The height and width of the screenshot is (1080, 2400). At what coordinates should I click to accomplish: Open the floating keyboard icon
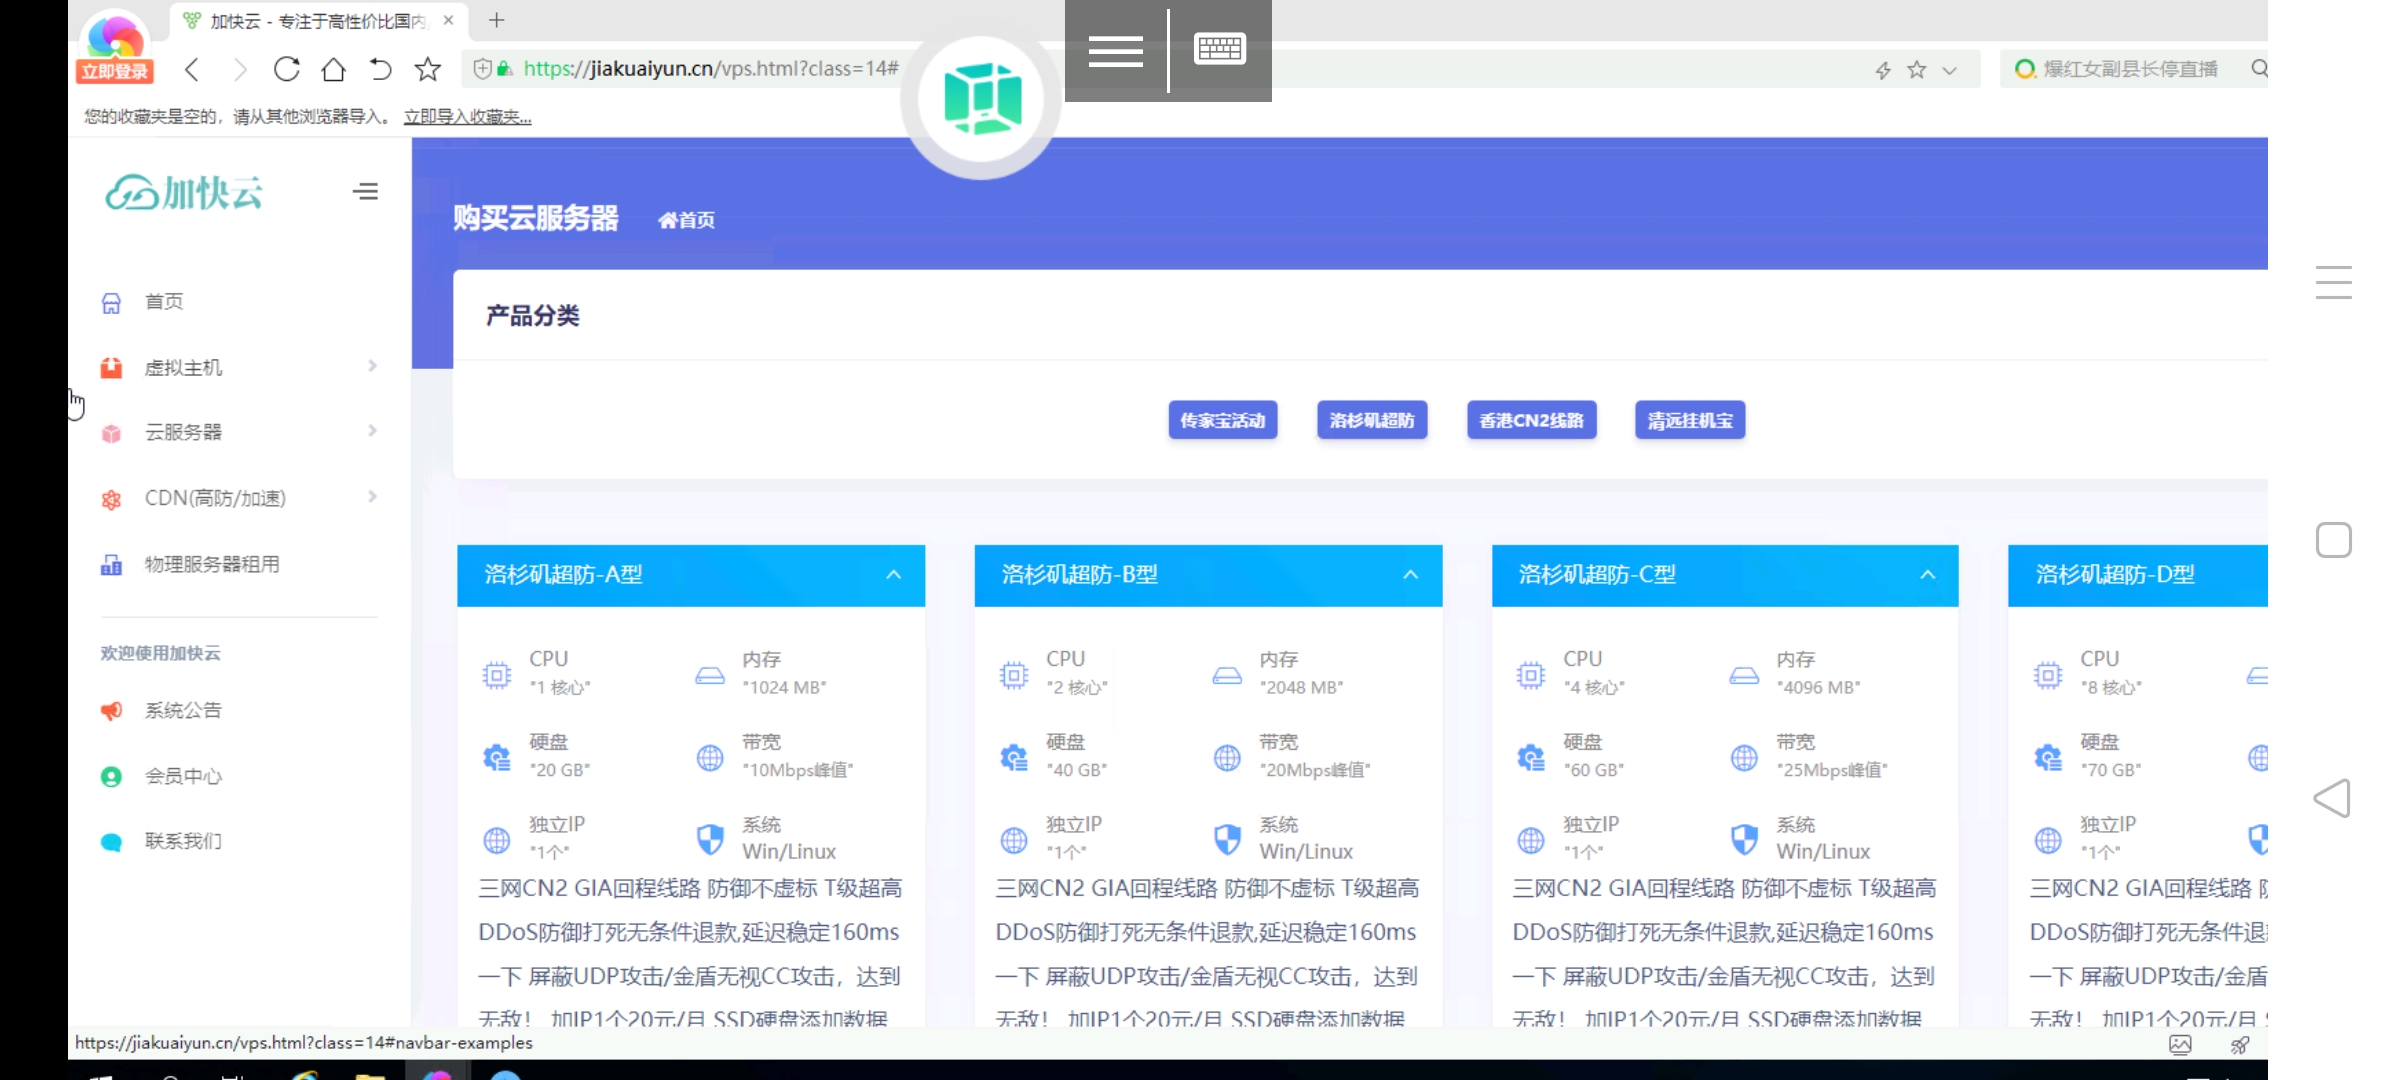[x=1220, y=49]
